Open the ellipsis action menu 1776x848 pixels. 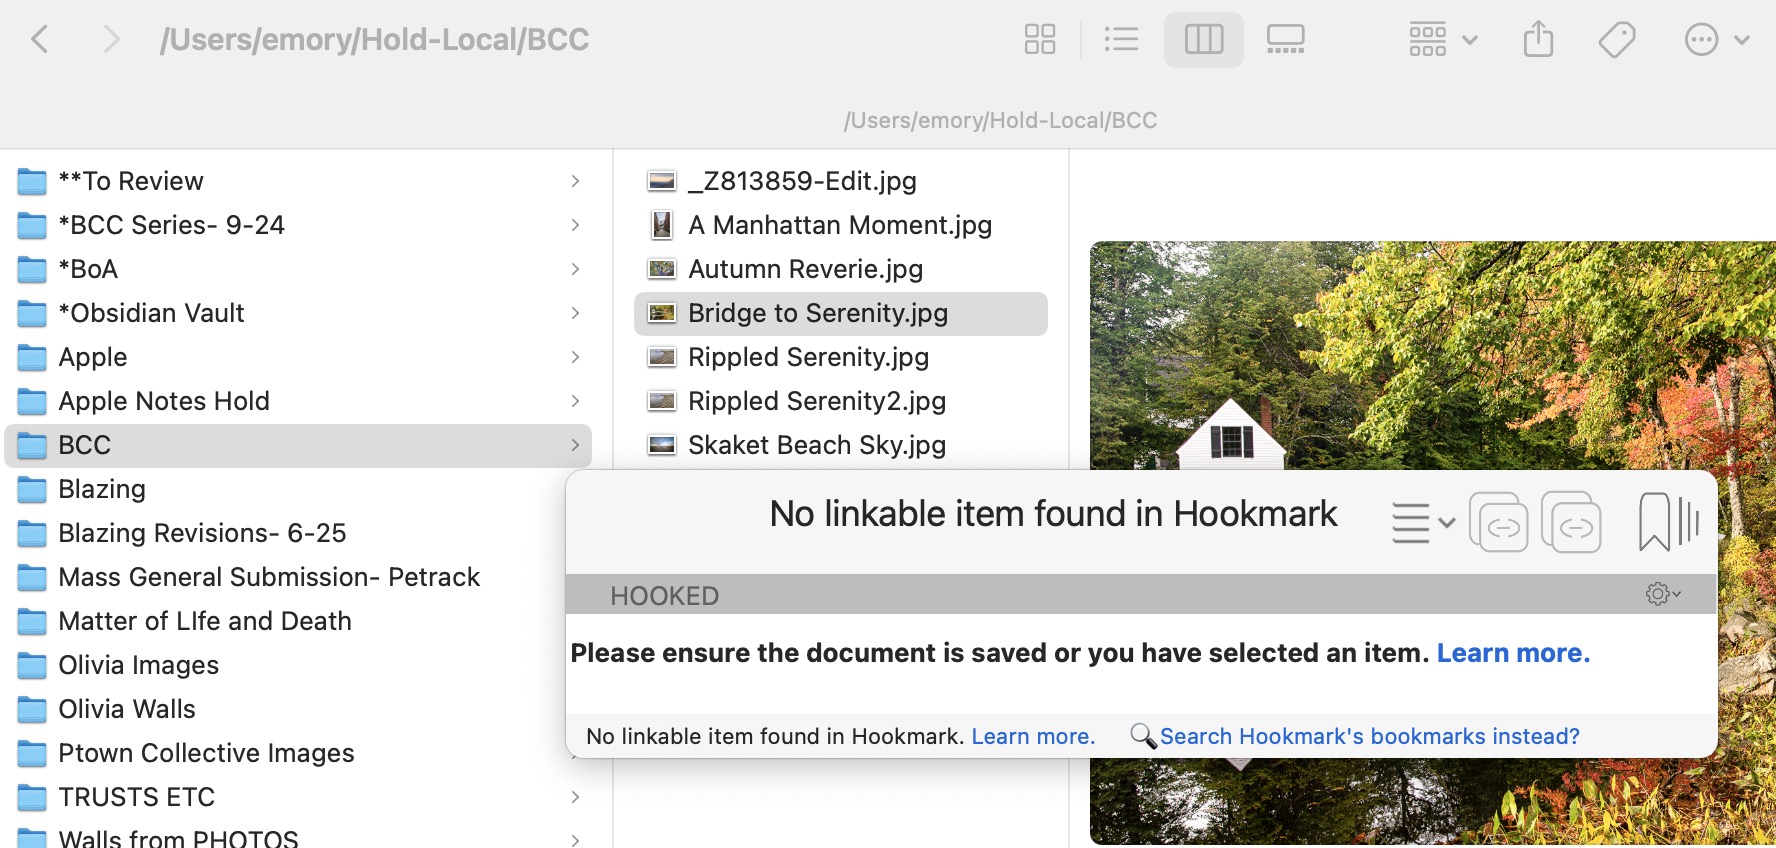click(1716, 40)
